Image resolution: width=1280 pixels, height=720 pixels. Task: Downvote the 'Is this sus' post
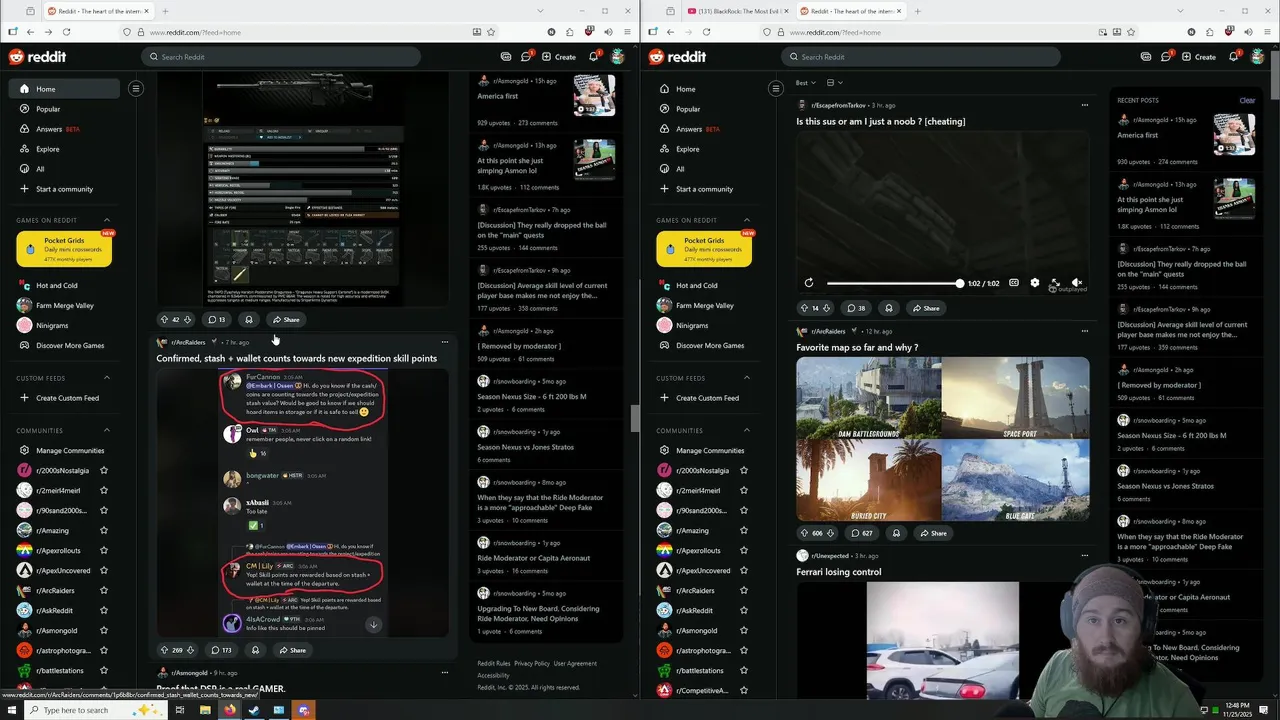coord(827,308)
